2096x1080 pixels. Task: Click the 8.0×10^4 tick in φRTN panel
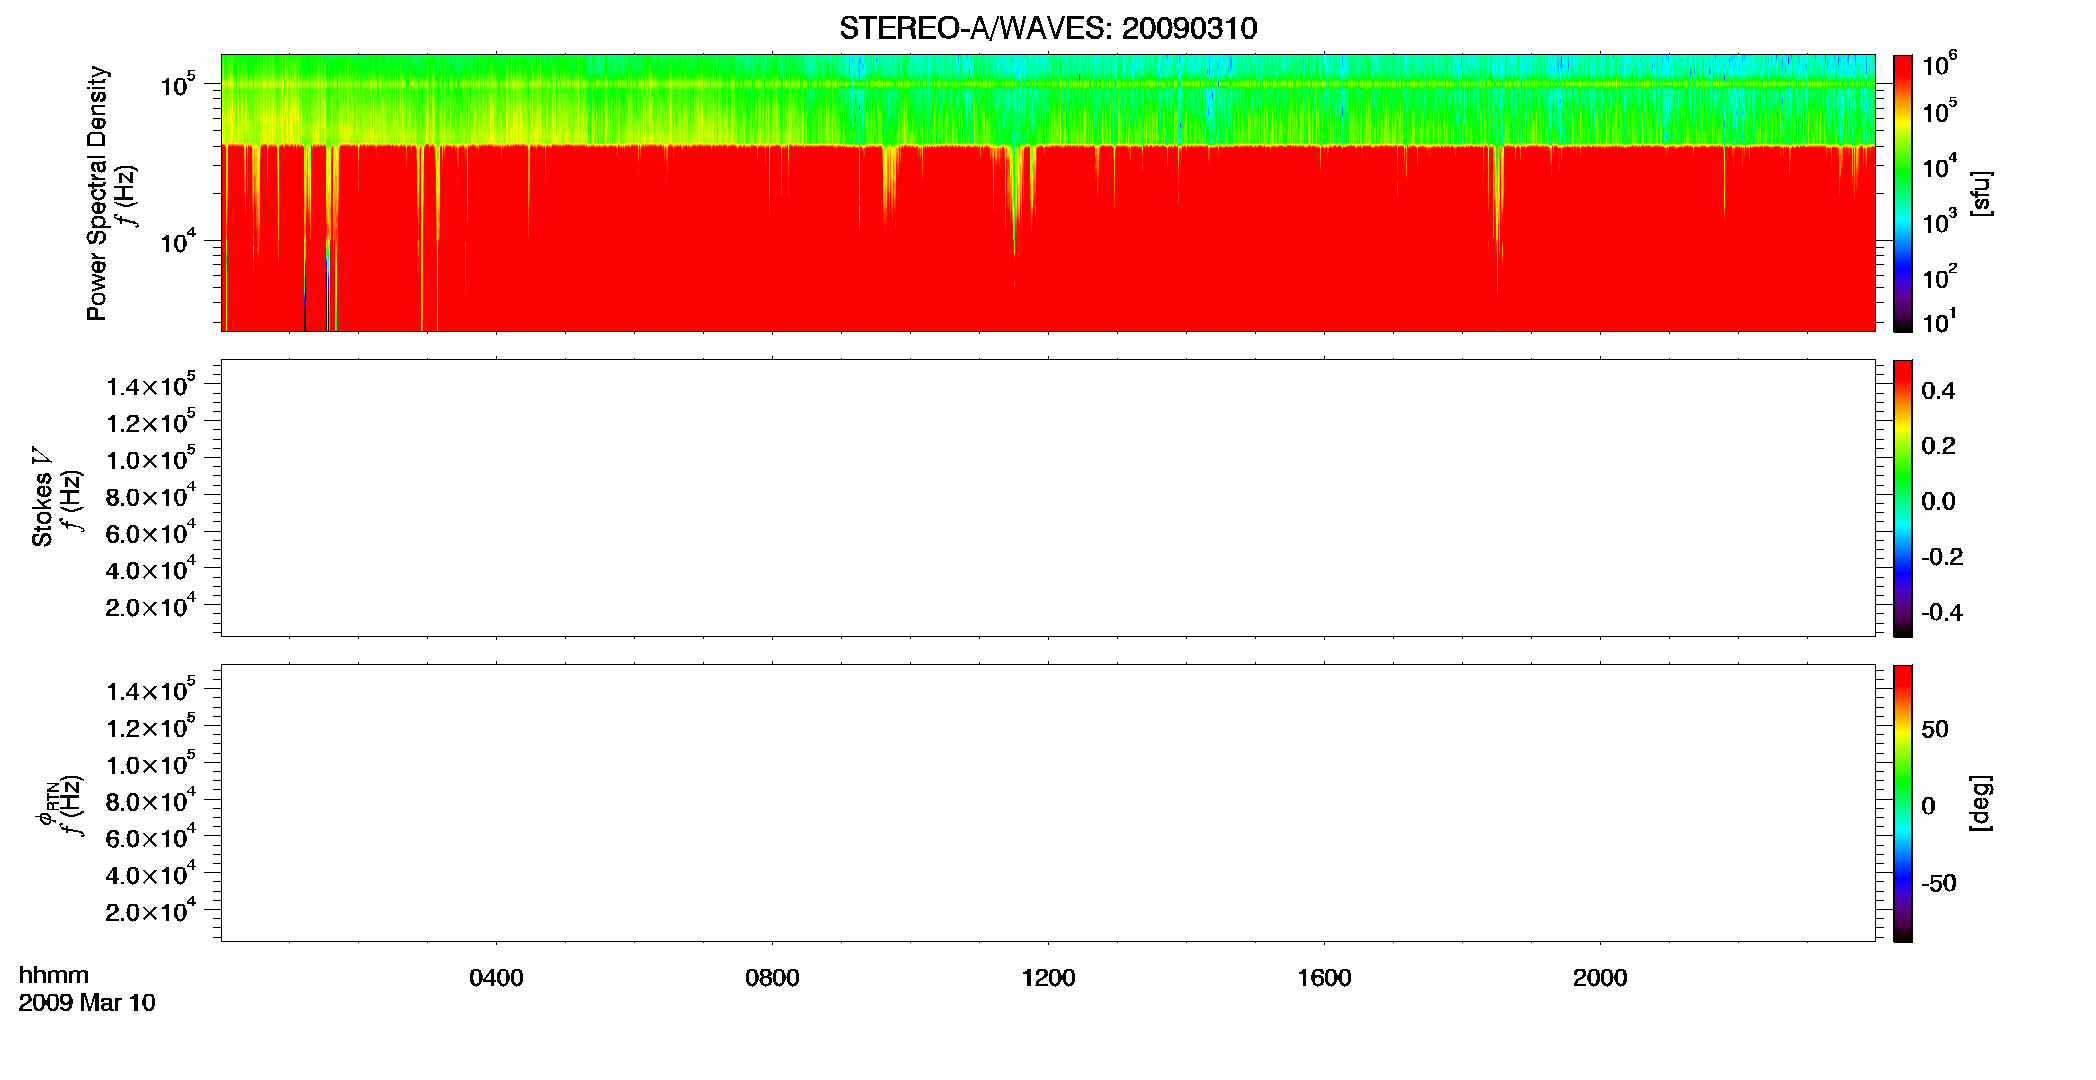[151, 801]
